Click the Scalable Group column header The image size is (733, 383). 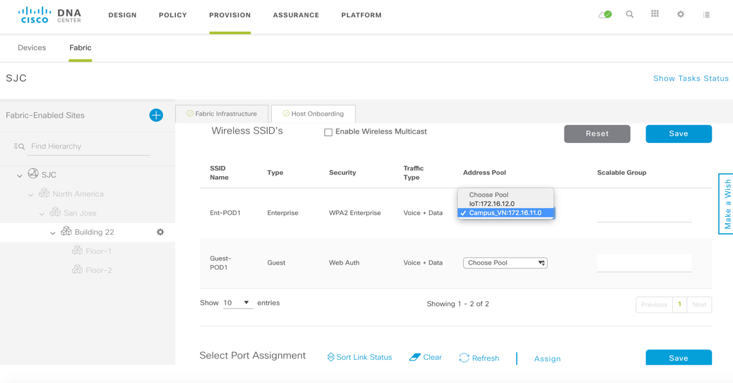pyautogui.click(x=622, y=173)
